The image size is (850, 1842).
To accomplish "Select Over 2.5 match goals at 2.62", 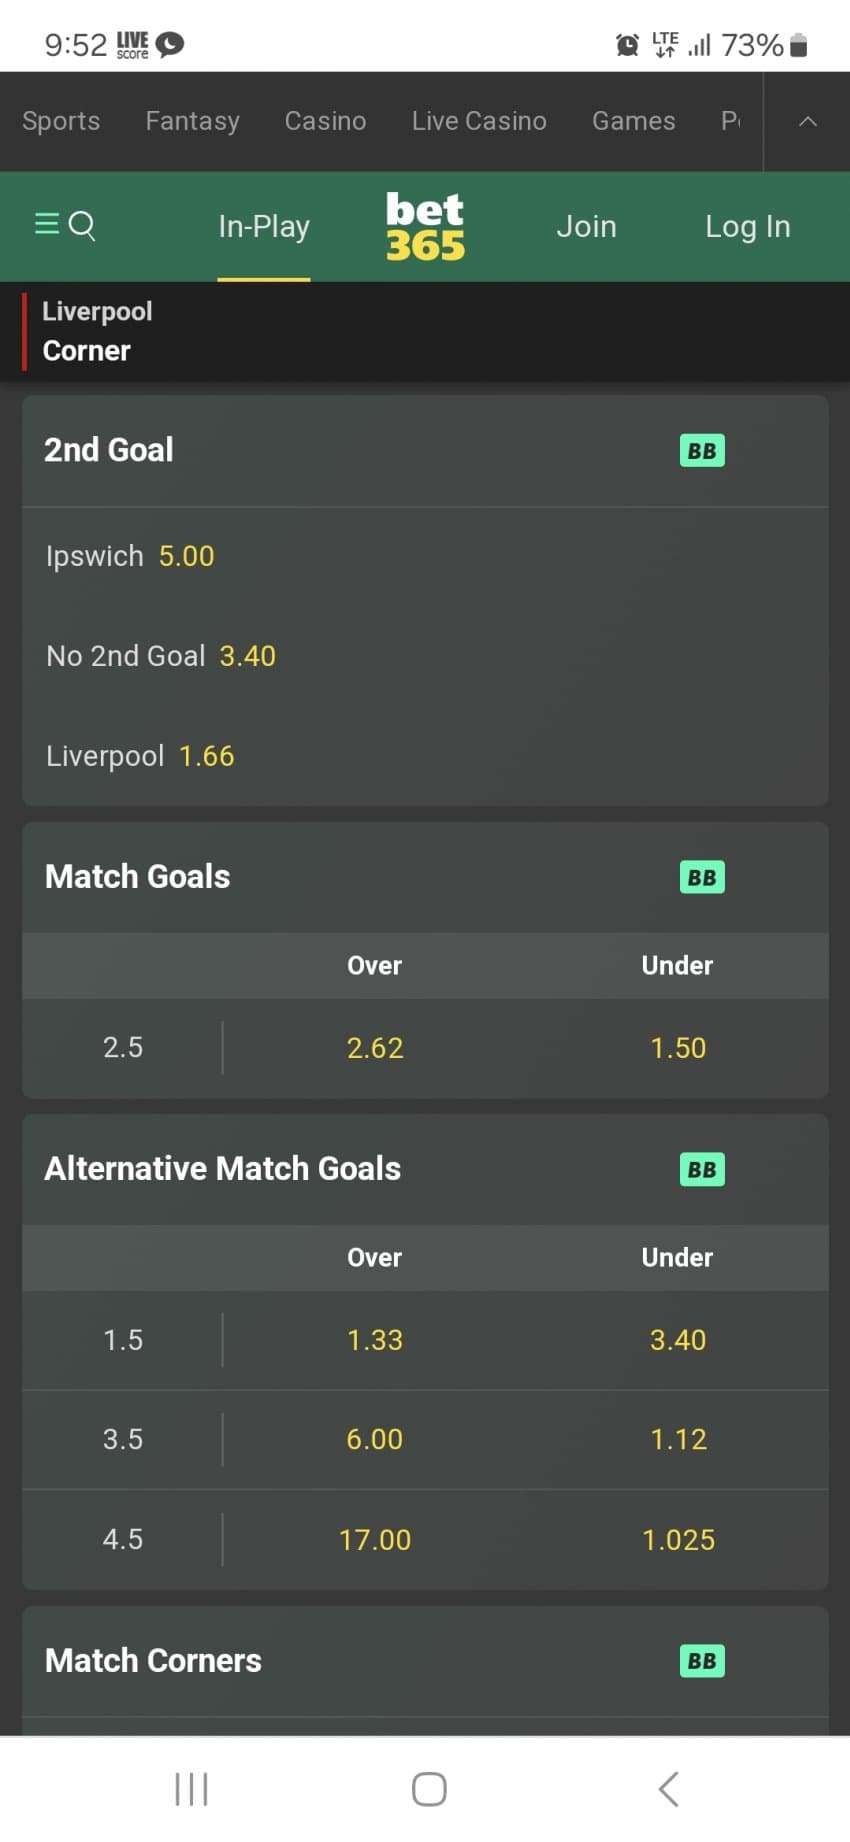I will pyautogui.click(x=375, y=1048).
